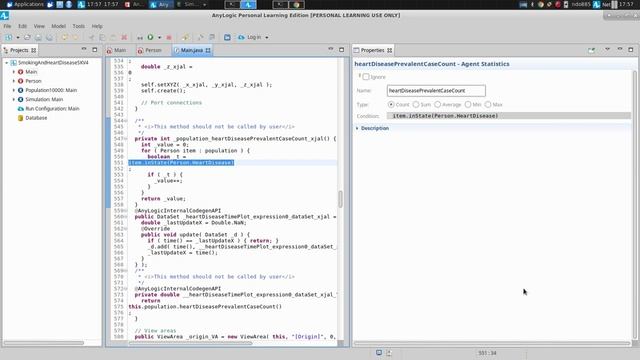Image resolution: width=640 pixels, height=360 pixels.
Task: Click the Properties new-view icon
Action: [x=591, y=50]
